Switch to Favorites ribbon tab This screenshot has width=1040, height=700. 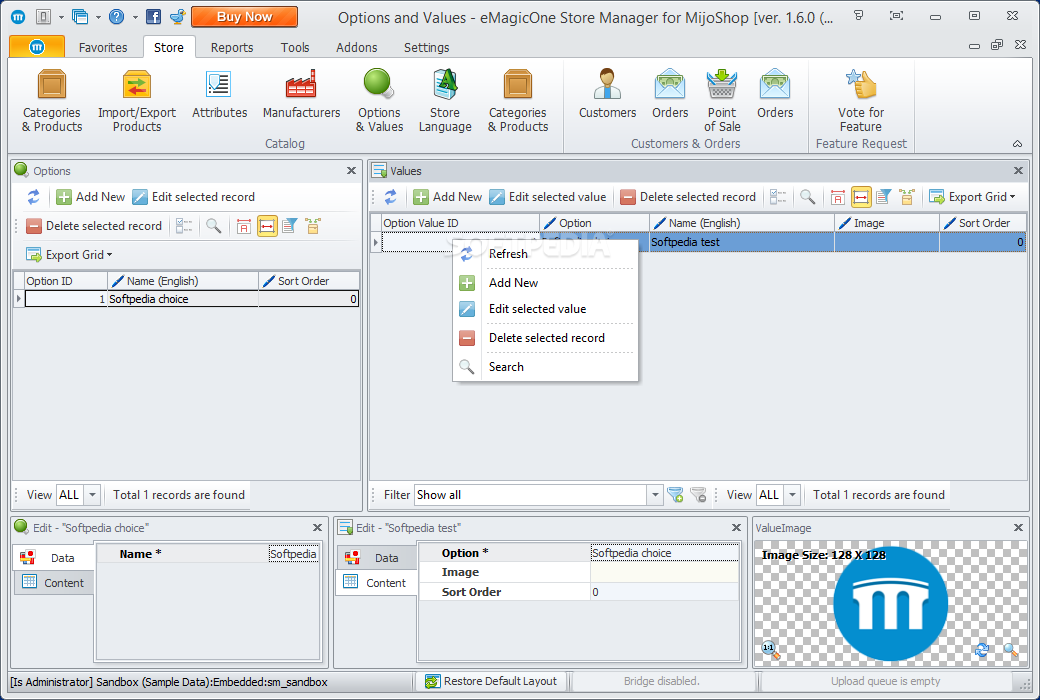click(x=103, y=48)
